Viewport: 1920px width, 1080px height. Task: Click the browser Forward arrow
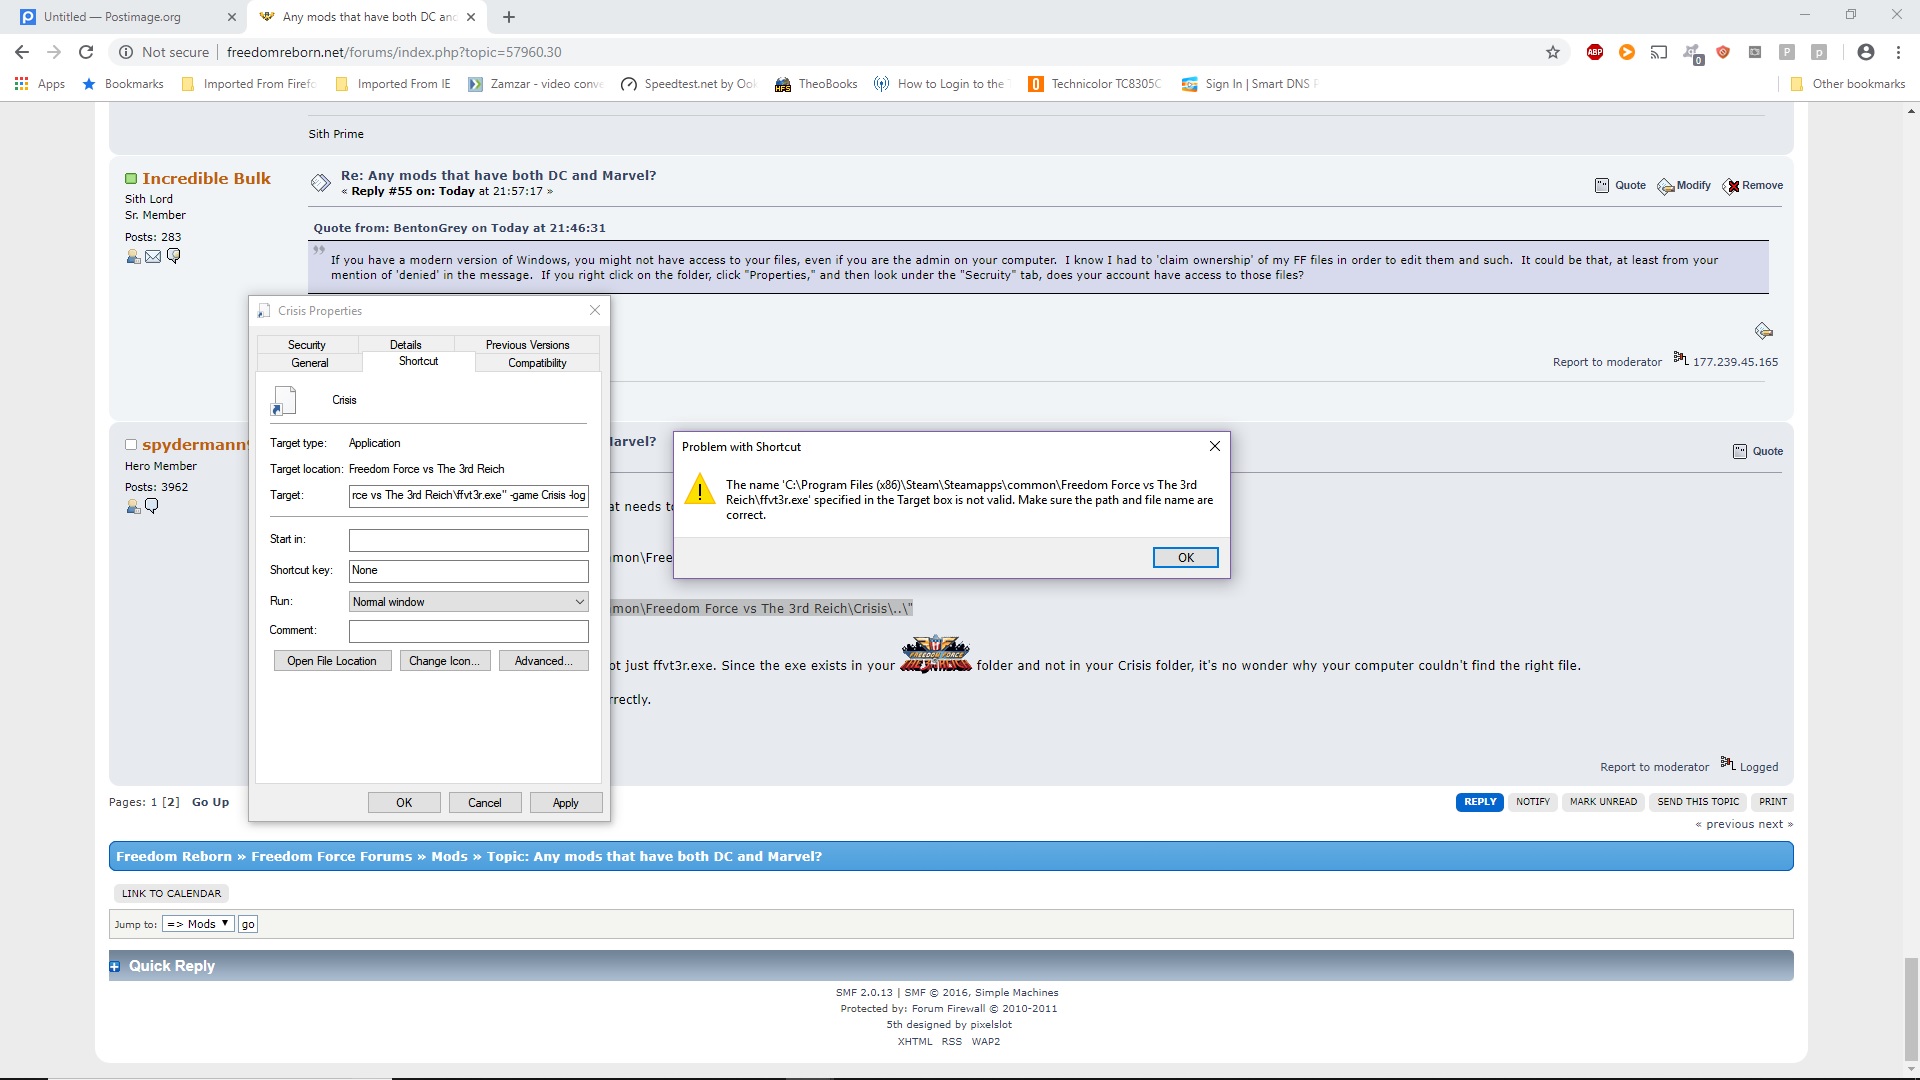[54, 52]
